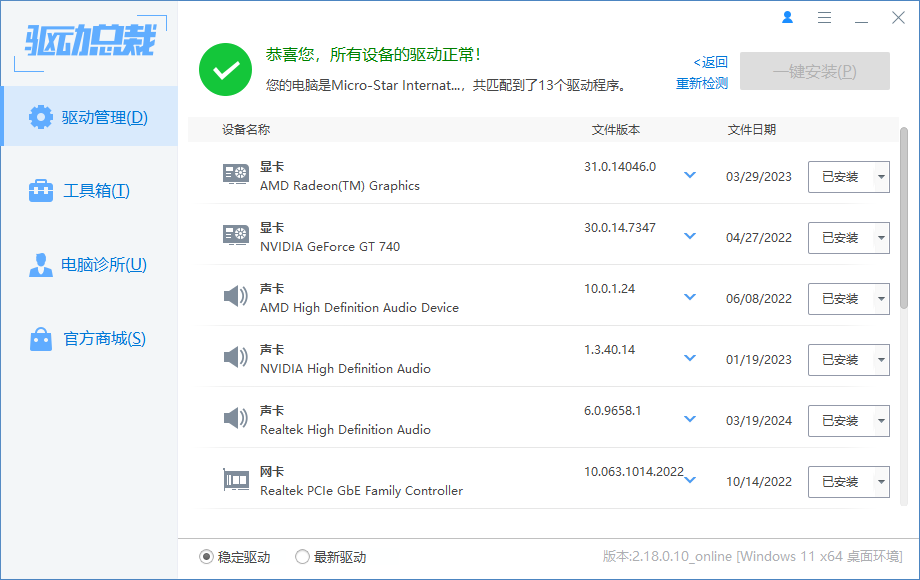This screenshot has width=920, height=580.
Task: Click the NVIDIA GeForce GT 740 card icon
Action: tap(235, 236)
